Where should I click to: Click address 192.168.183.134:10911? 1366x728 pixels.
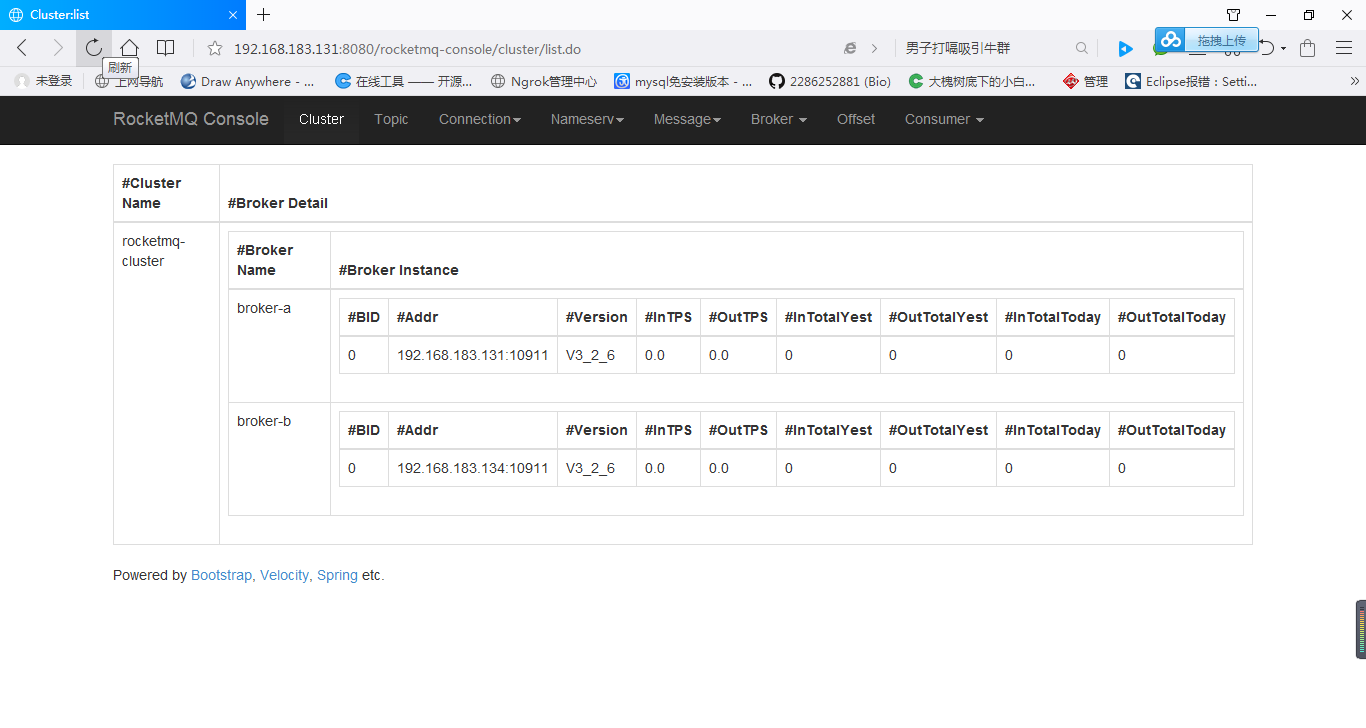tap(473, 468)
